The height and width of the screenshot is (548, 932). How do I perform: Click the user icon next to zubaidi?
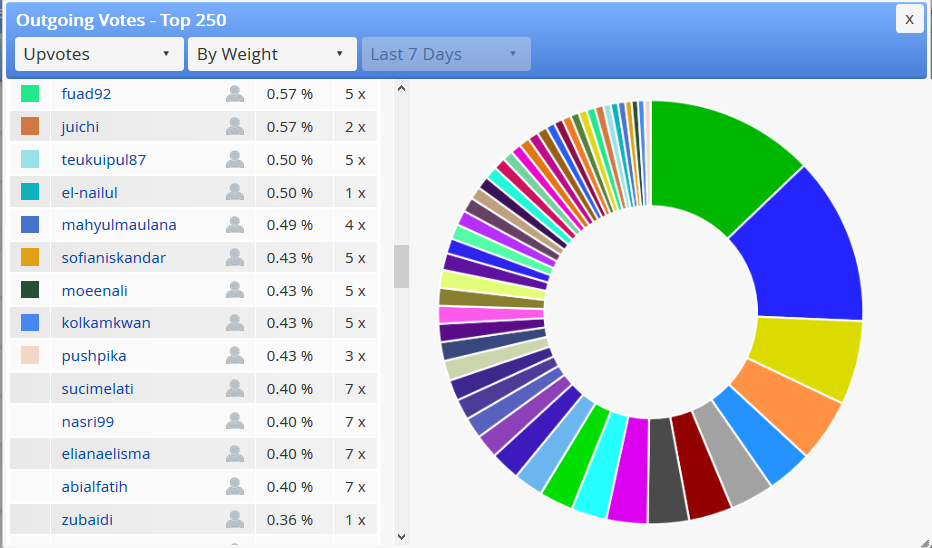tap(235, 519)
